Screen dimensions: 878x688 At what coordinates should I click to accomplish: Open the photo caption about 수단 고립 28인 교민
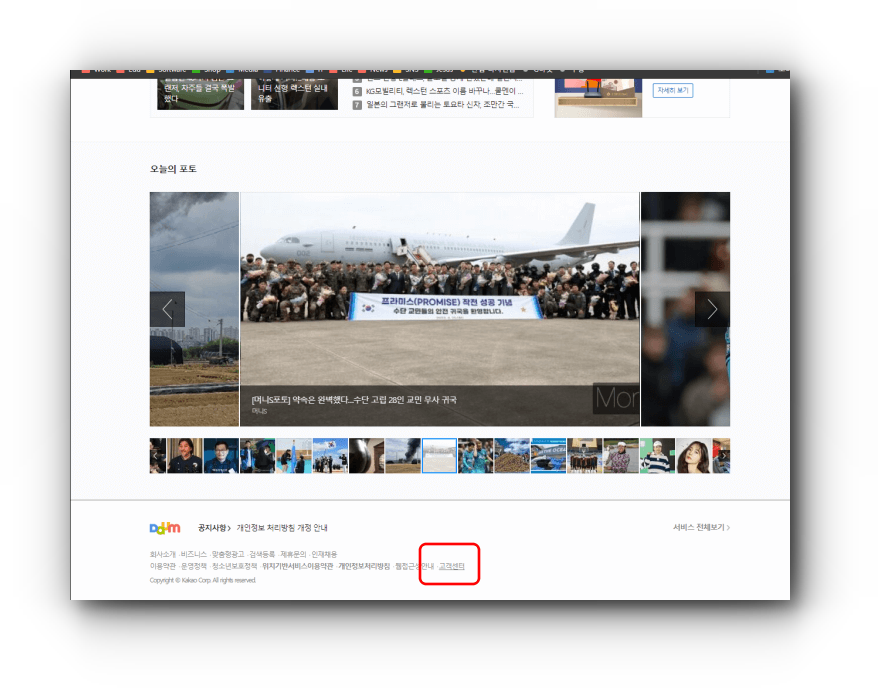[x=354, y=400]
